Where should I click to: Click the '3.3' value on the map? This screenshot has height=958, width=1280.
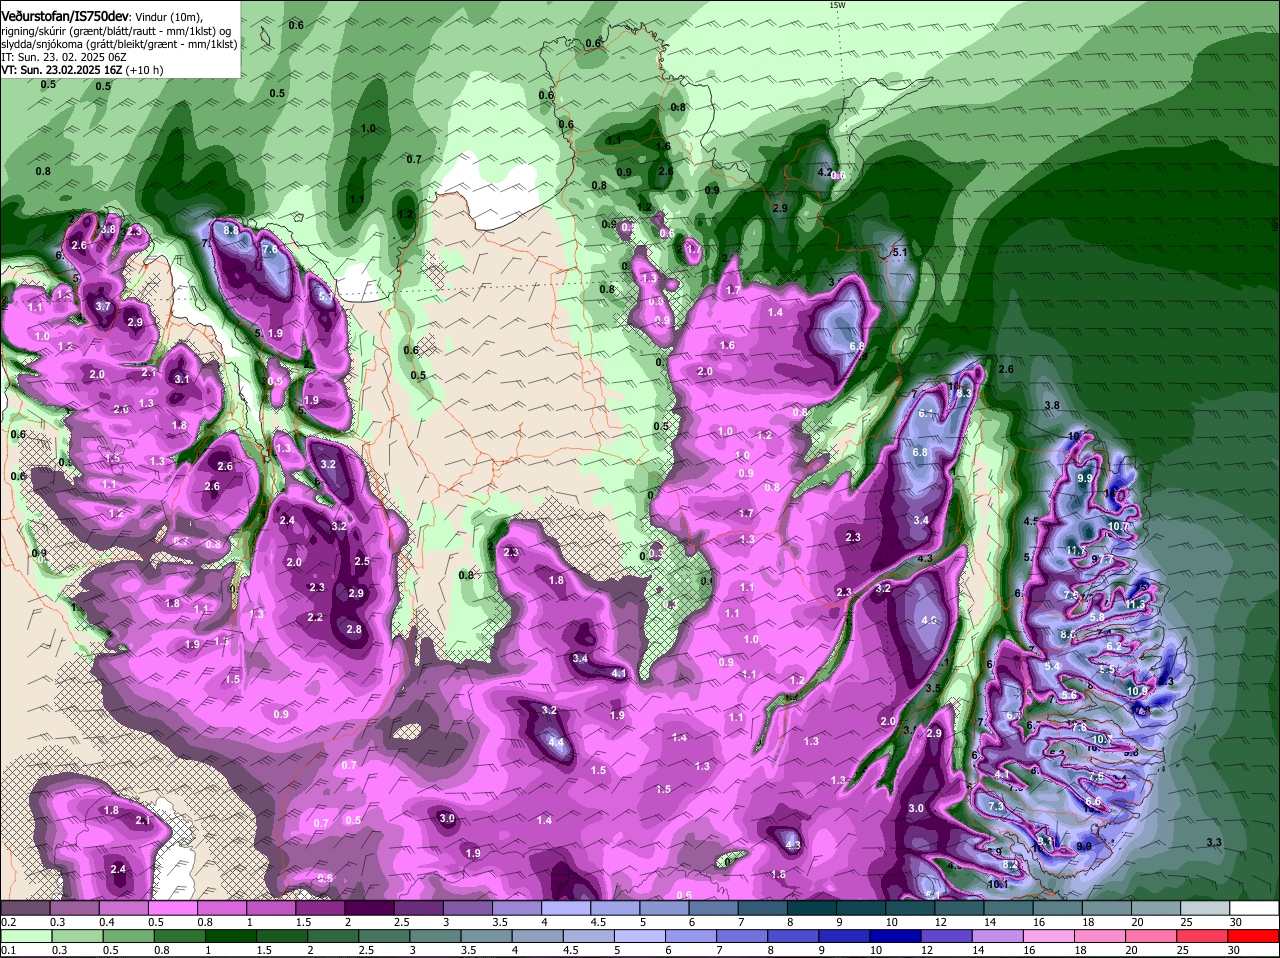point(1214,842)
